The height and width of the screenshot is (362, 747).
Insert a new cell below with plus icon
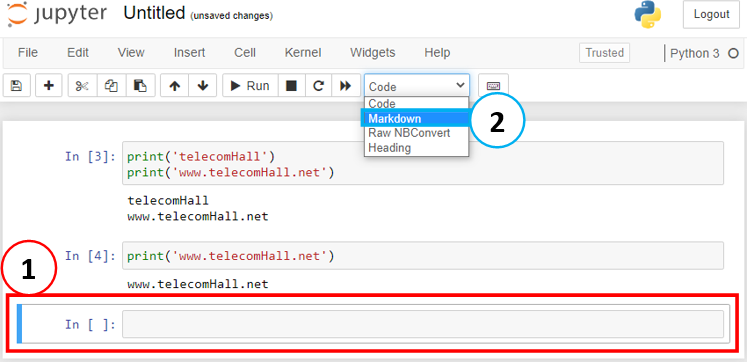[x=49, y=86]
